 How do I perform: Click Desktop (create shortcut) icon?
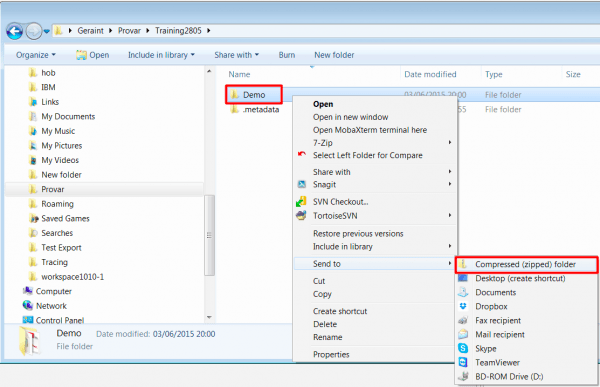tap(463, 278)
